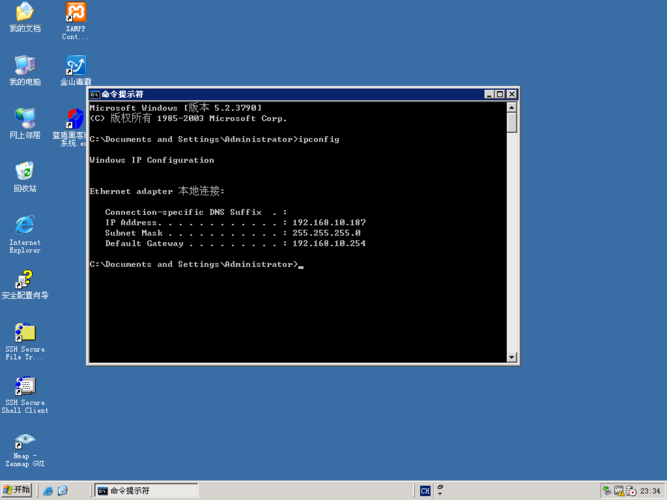Screen dimensions: 667x500
Task: Click the Windows IP Configuration line
Action: coord(152,160)
